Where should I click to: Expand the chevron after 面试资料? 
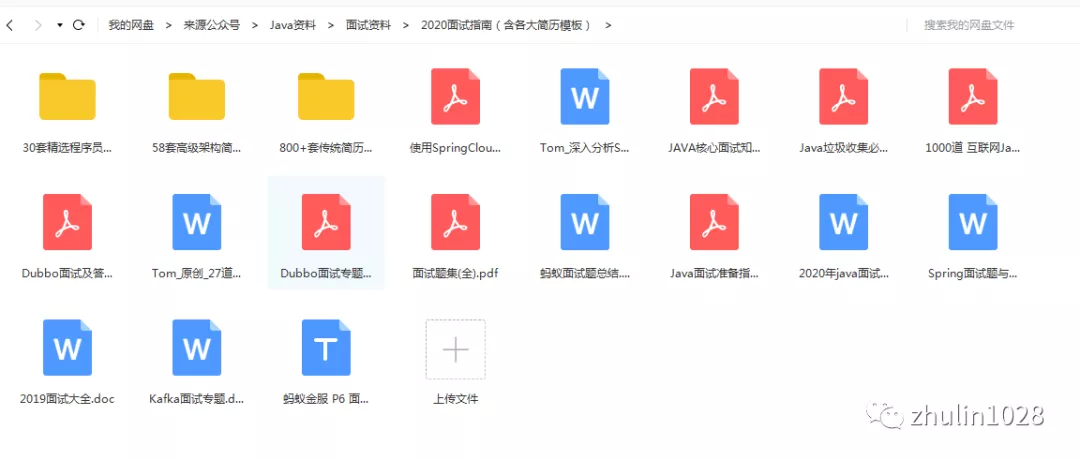tap(406, 25)
